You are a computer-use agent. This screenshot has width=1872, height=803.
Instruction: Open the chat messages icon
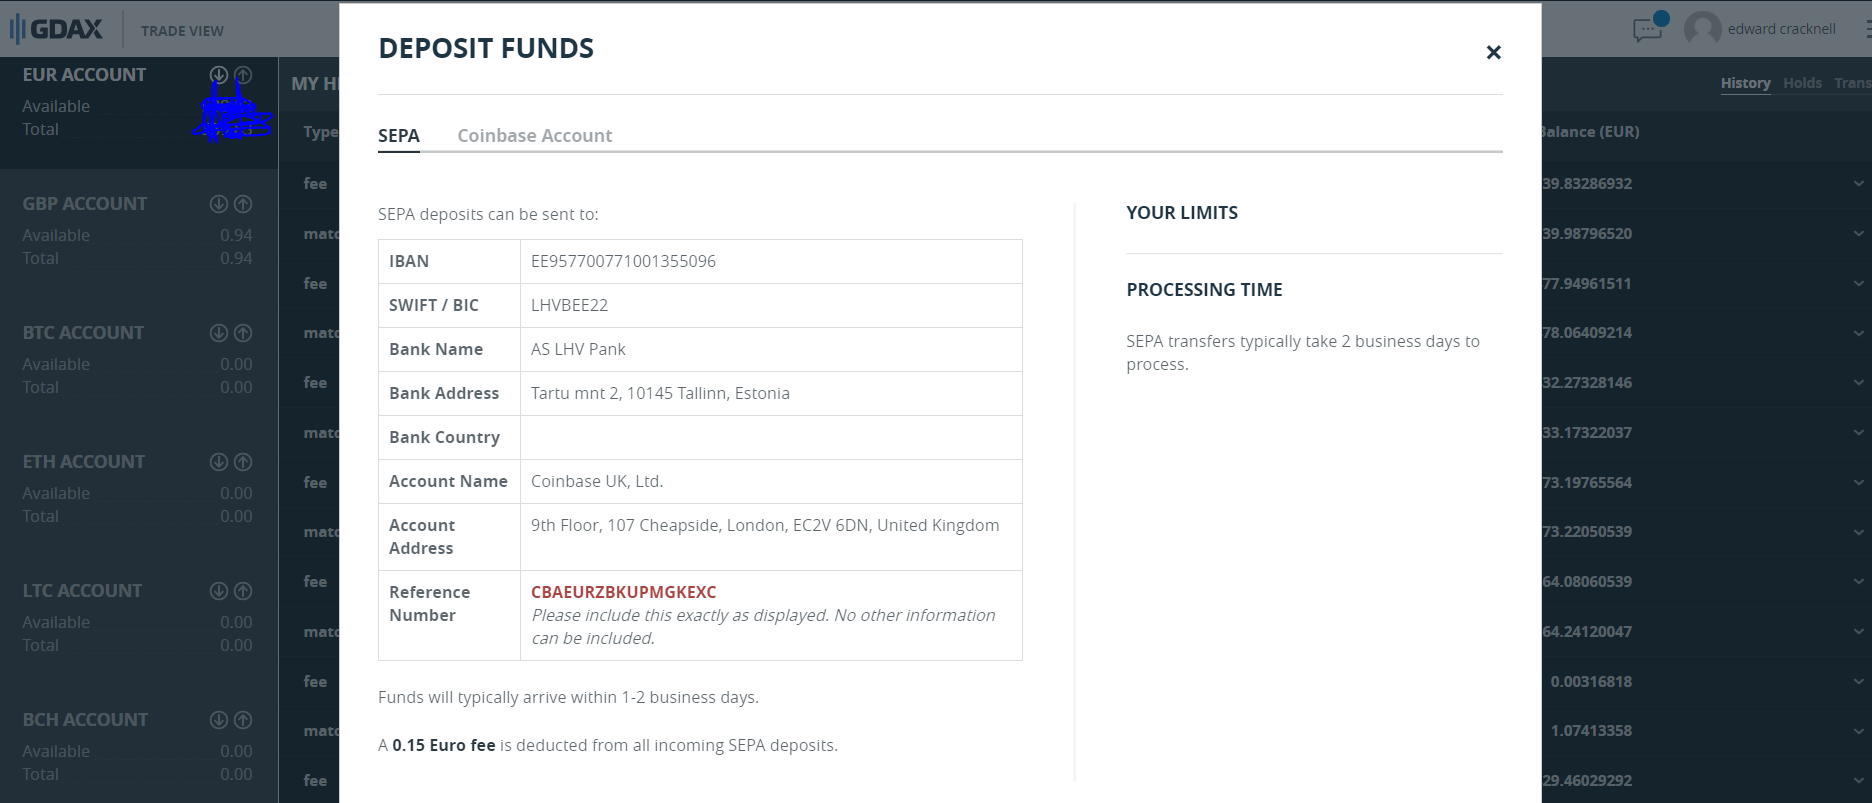point(1646,30)
